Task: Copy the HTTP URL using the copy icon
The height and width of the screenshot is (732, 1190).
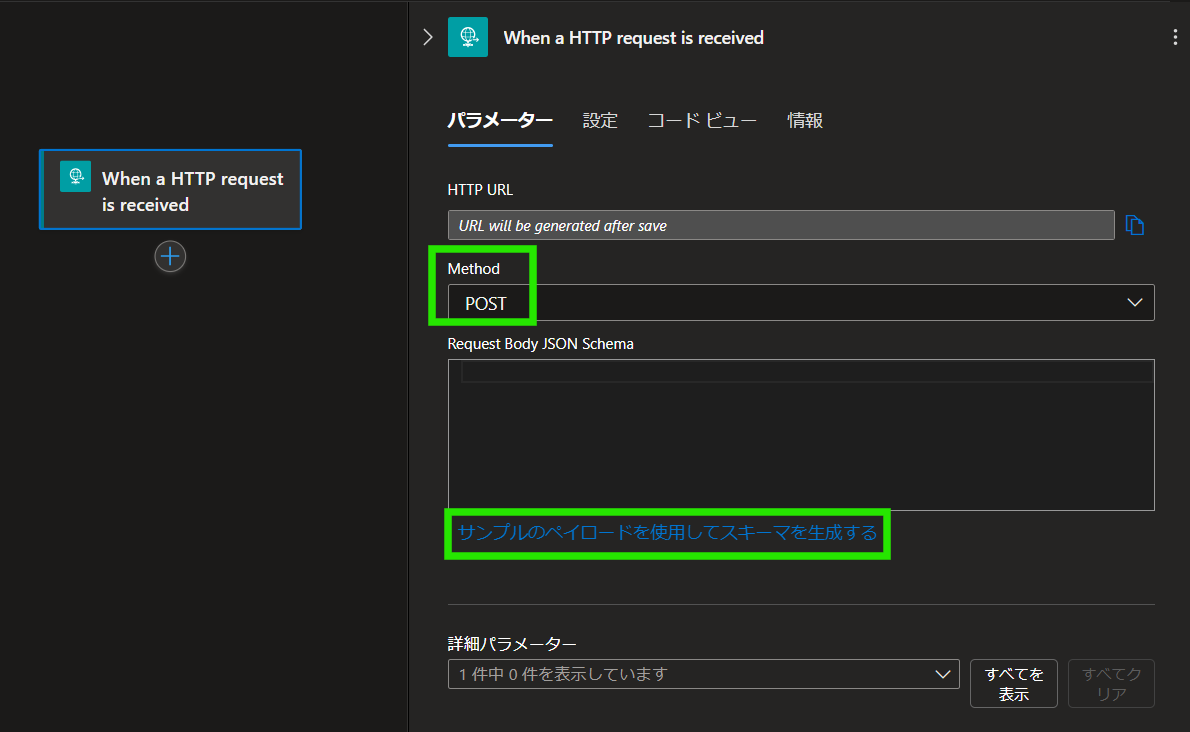Action: point(1135,225)
